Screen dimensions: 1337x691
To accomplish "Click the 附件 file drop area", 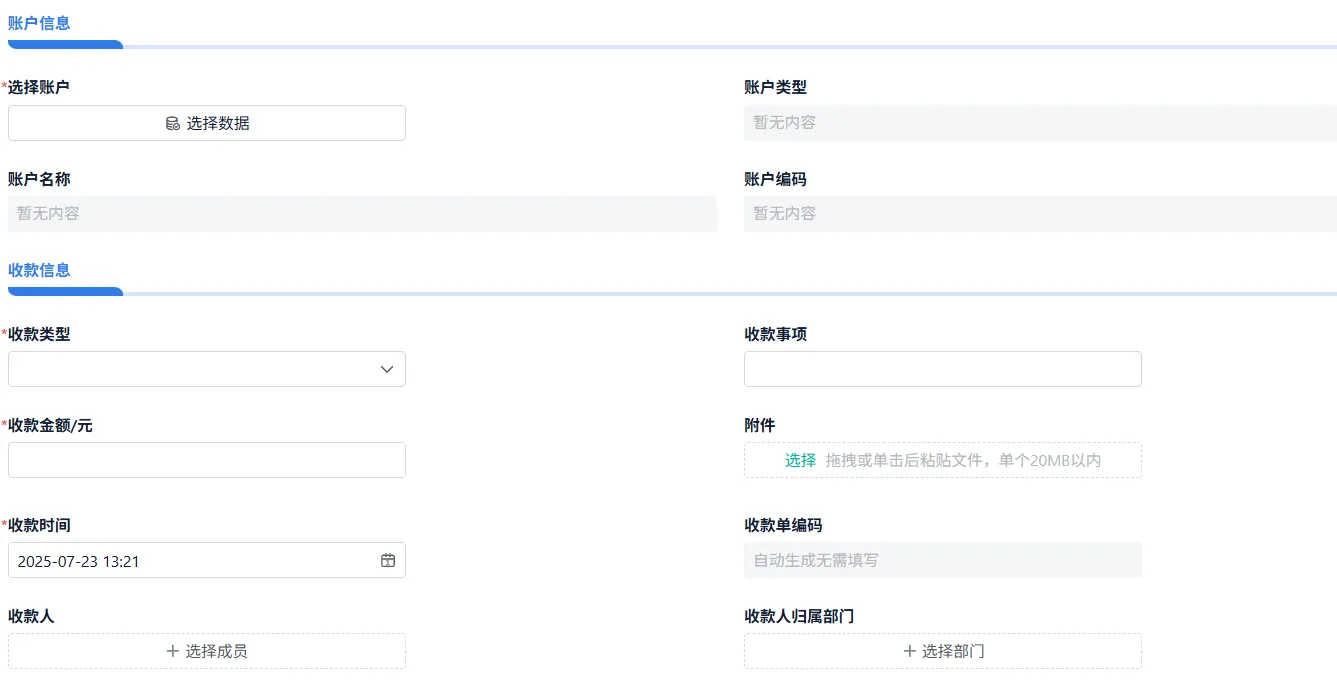I will (x=962, y=460).
